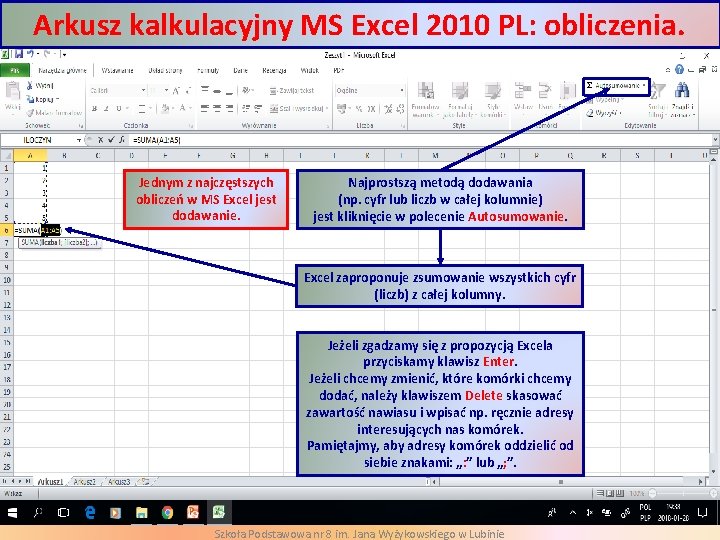Open the Plik tab
Viewport: 720px width, 540px height.
tap(15, 70)
